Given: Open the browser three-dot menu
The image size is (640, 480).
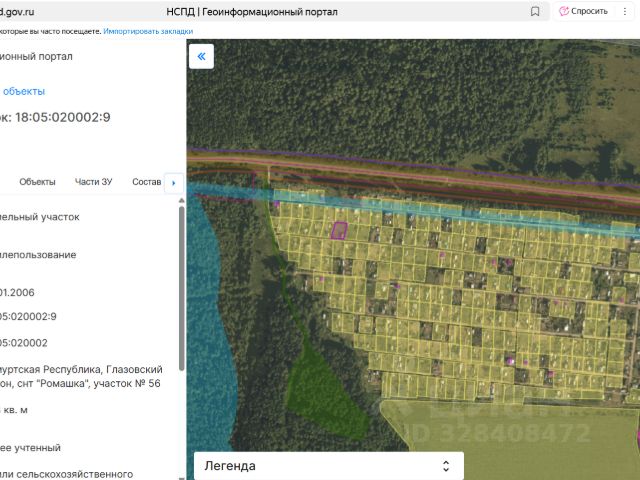Looking at the screenshot, I should tap(625, 11).
